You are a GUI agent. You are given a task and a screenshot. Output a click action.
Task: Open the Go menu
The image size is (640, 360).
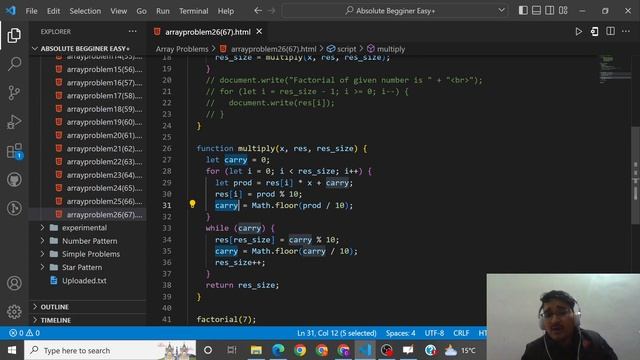pyautogui.click(x=141, y=11)
